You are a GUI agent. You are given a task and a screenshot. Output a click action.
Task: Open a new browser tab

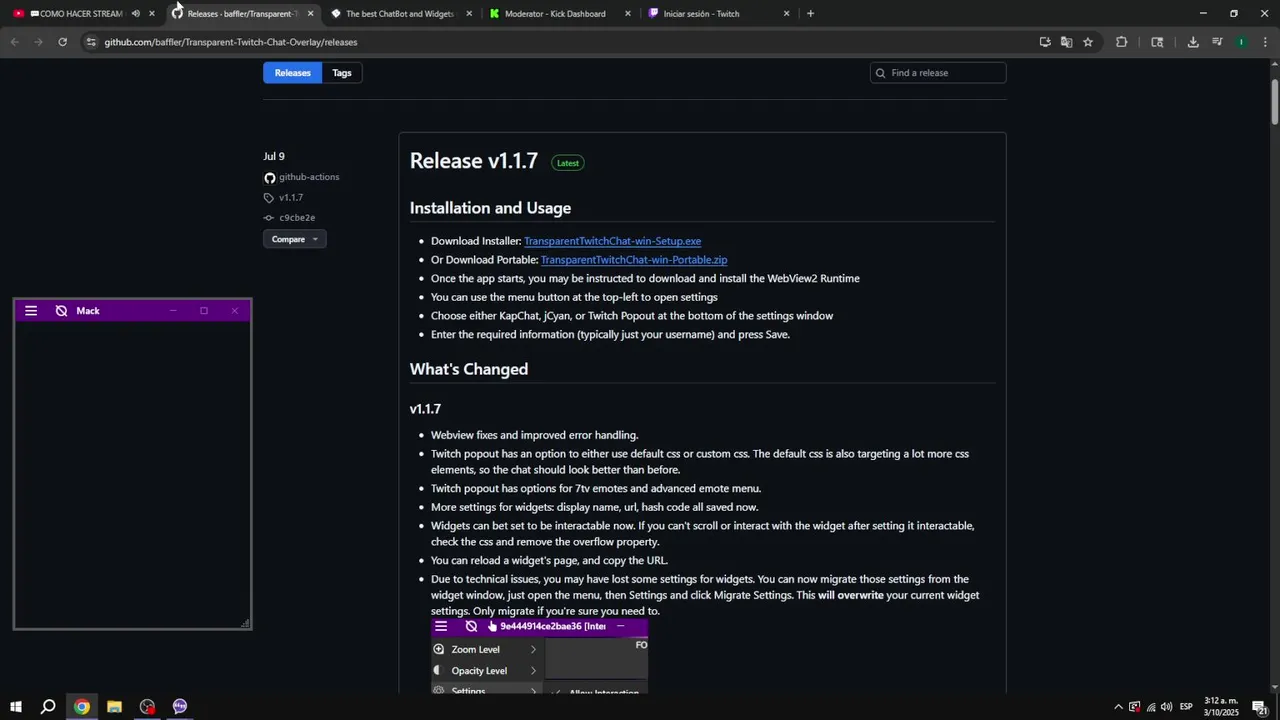810,14
